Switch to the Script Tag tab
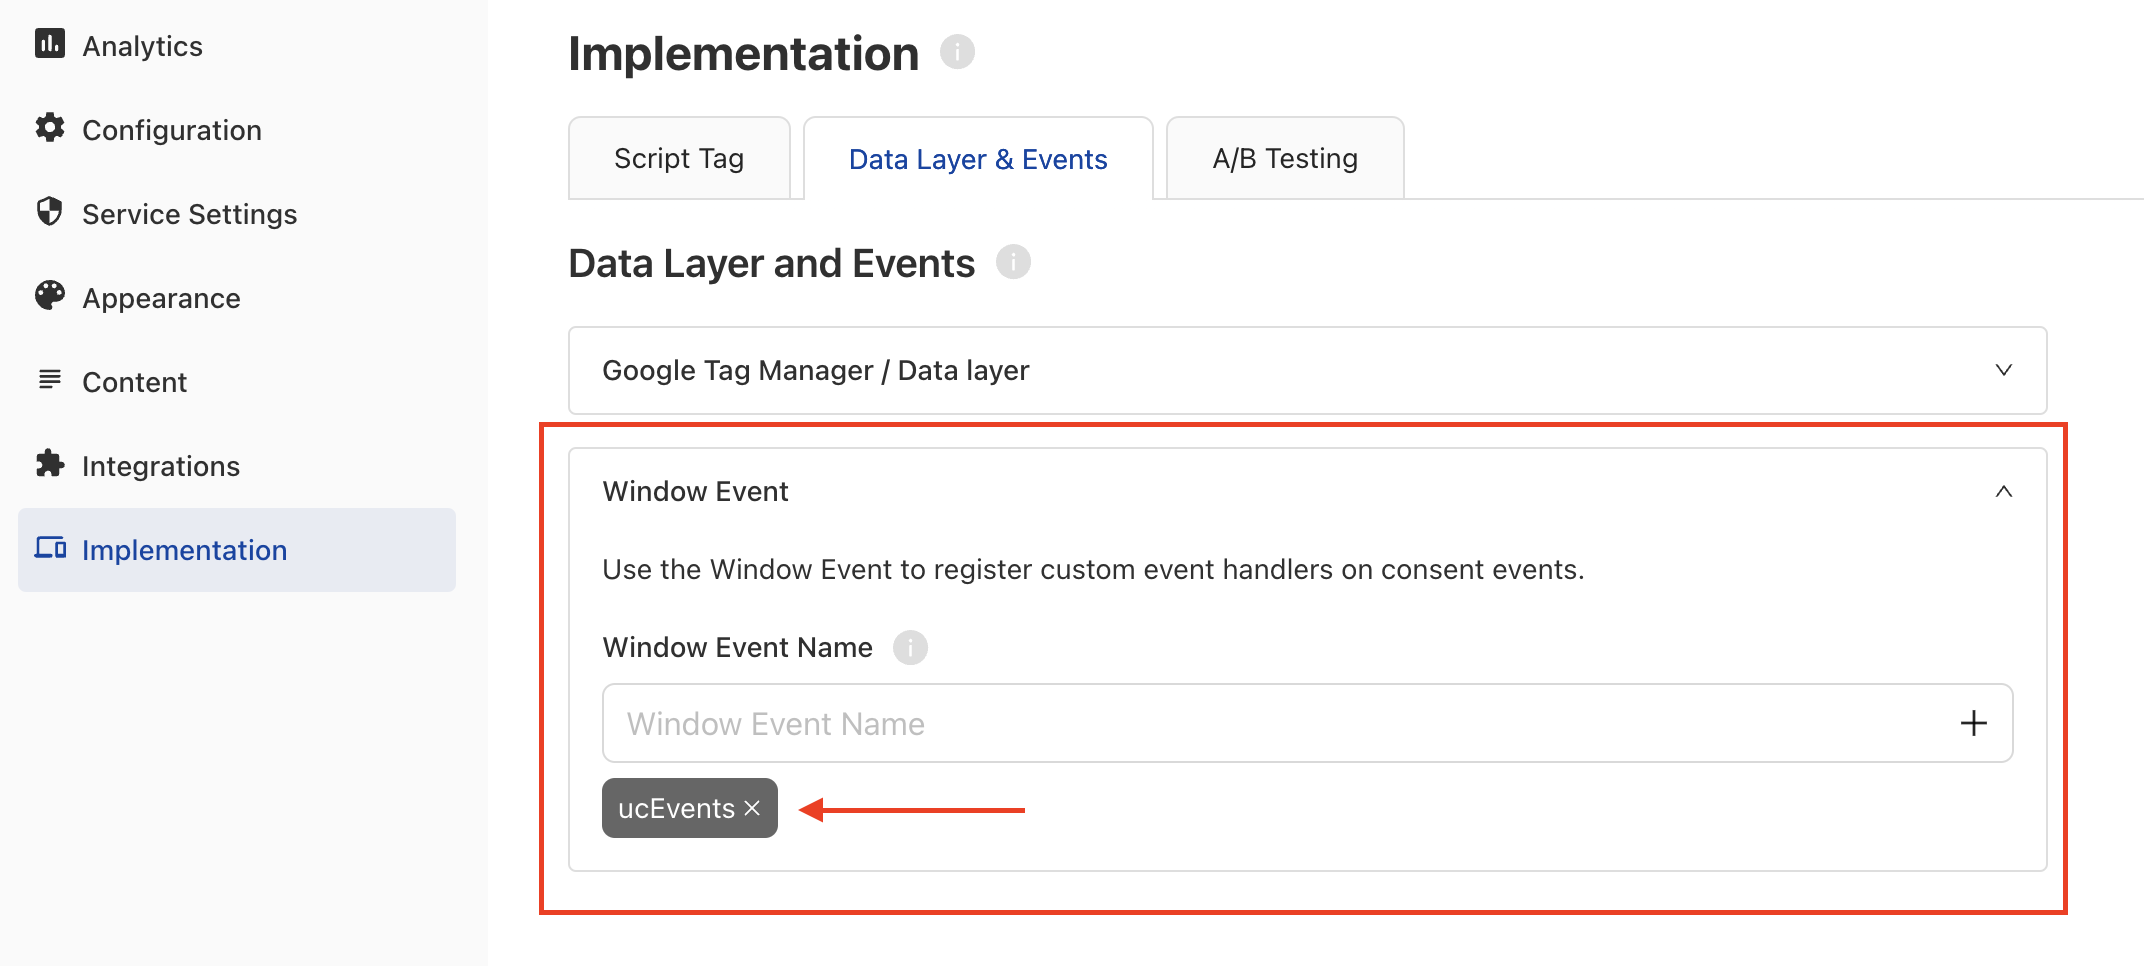The width and height of the screenshot is (2144, 966). (x=679, y=158)
